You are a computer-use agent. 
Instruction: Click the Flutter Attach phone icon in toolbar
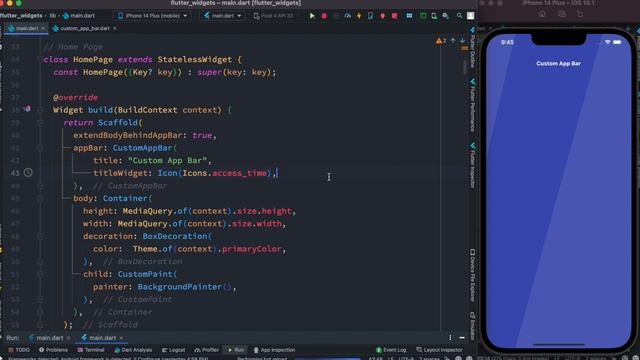pos(370,16)
